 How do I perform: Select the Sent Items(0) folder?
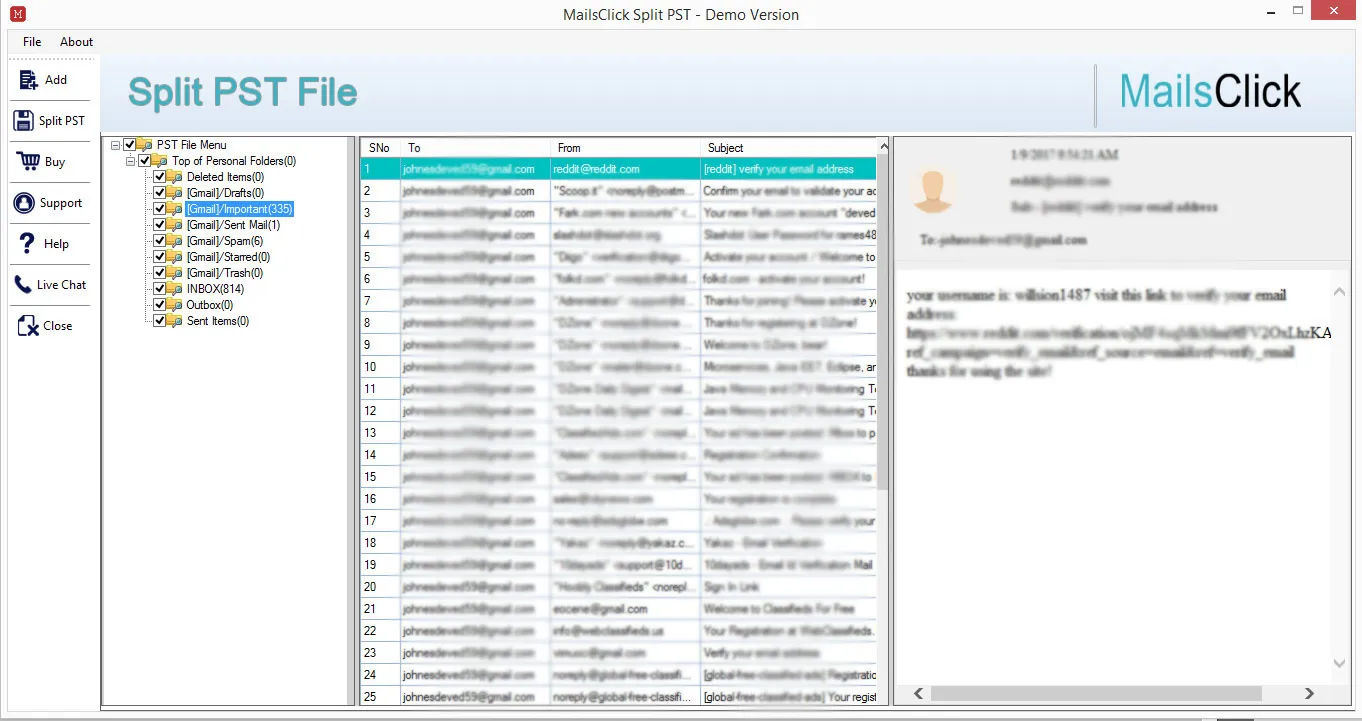[218, 321]
